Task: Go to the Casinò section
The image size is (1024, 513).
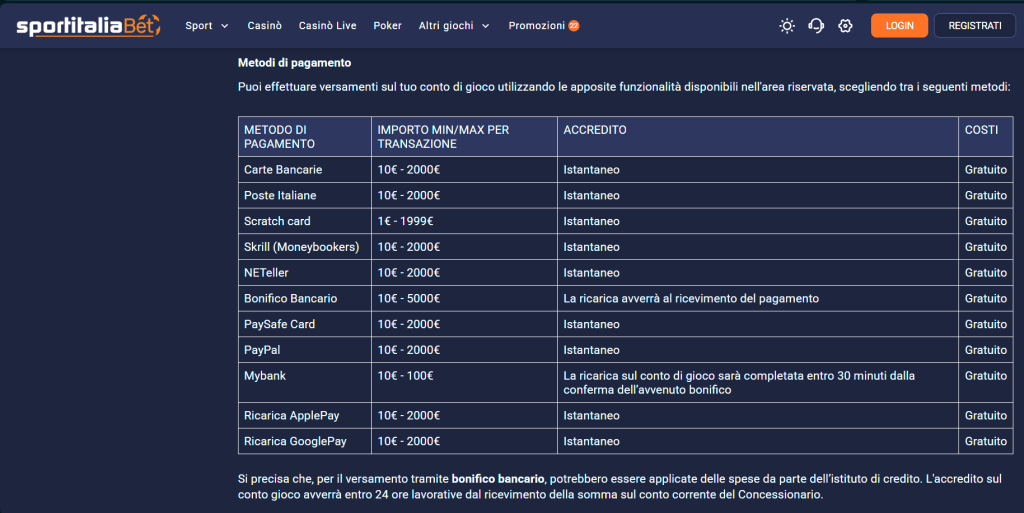Action: 265,26
